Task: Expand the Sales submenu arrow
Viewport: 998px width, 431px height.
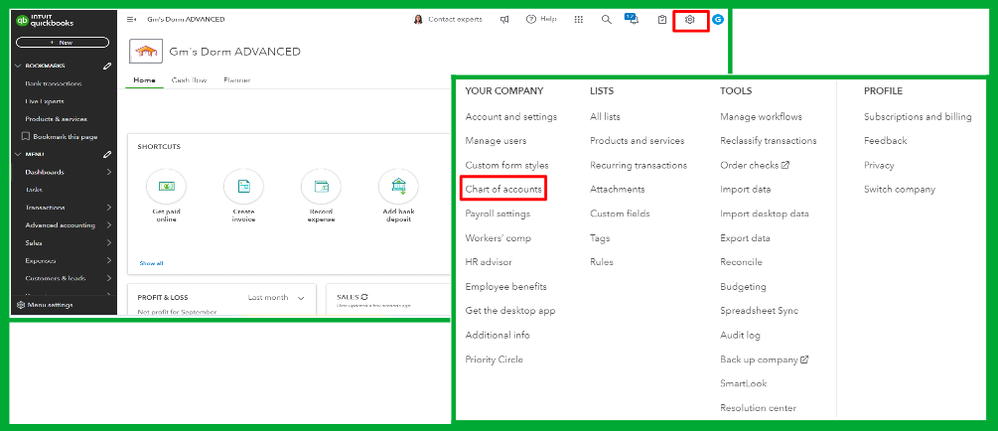Action: [x=109, y=243]
